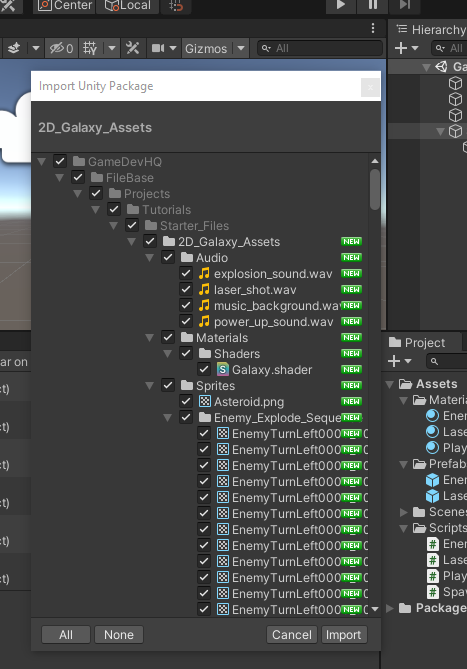Click the Hierarchy search All field
The width and height of the screenshot is (467, 669).
[x=450, y=48]
